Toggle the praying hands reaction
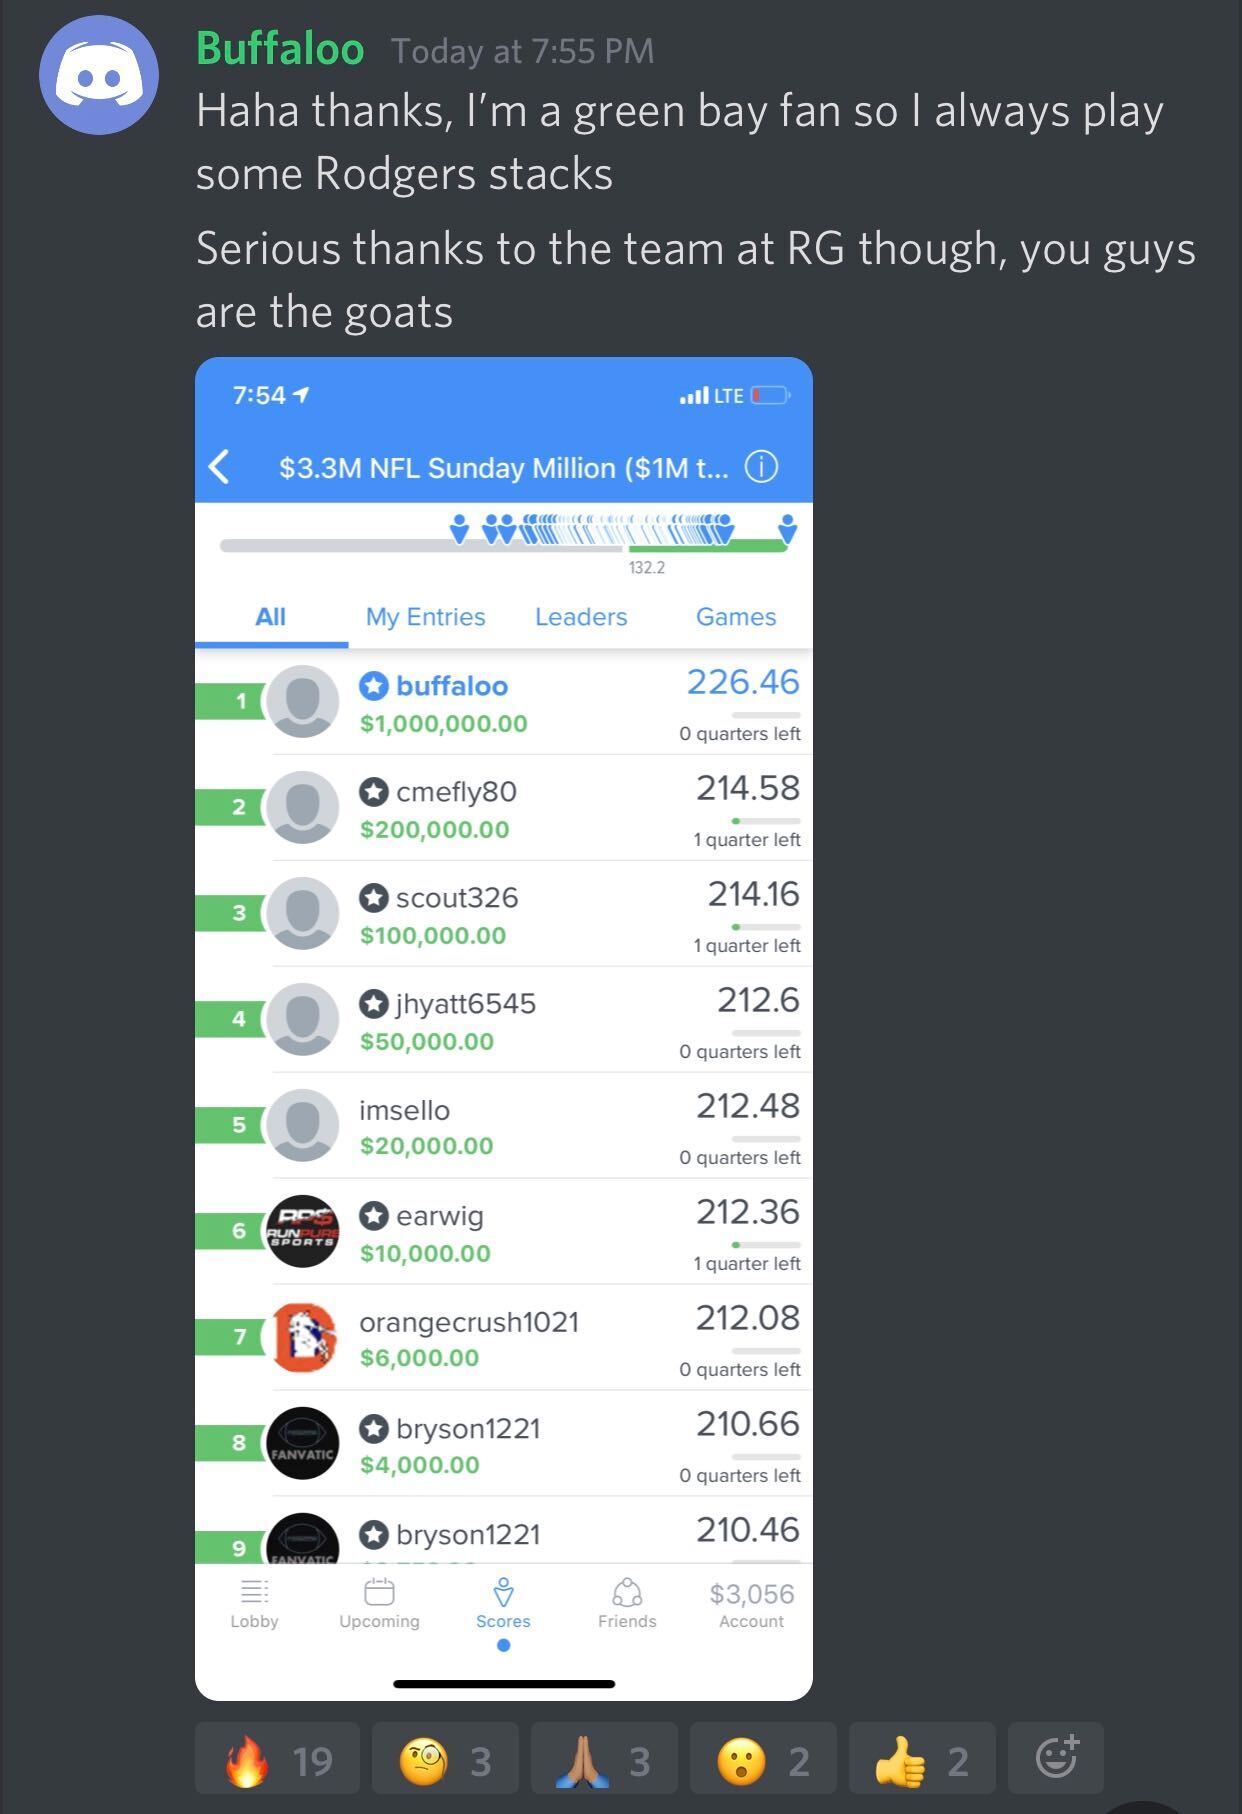The width and height of the screenshot is (1242, 1814). (604, 1757)
